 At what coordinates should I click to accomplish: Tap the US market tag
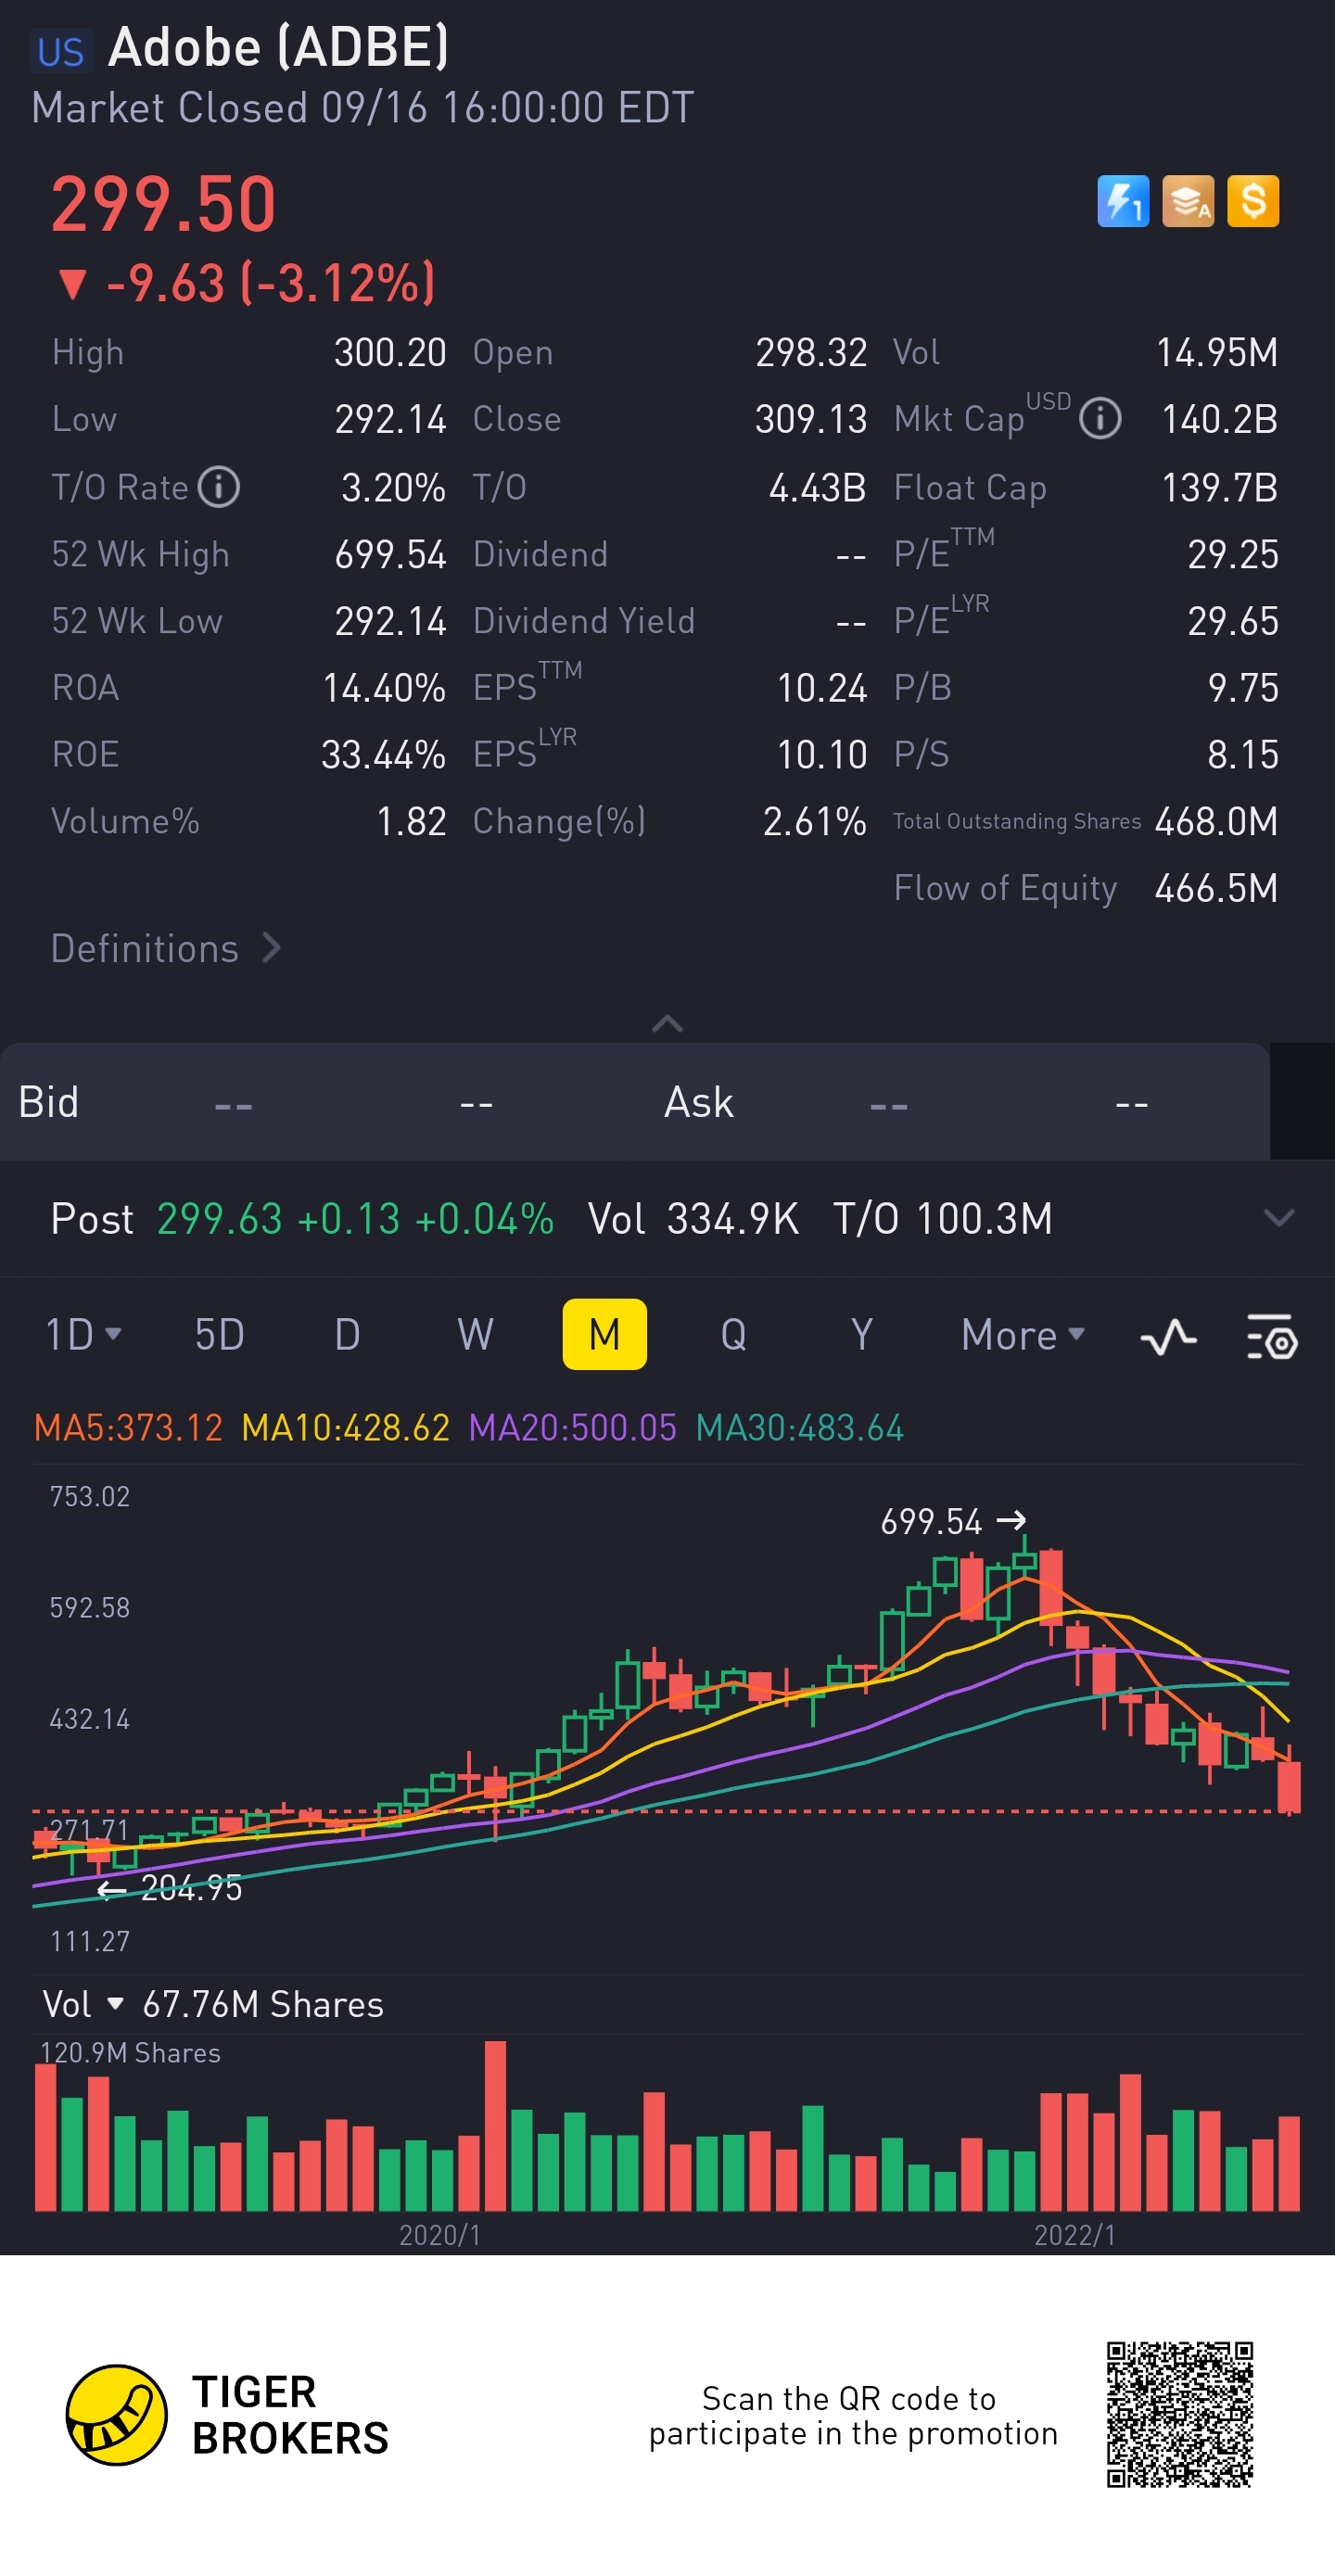[61, 51]
